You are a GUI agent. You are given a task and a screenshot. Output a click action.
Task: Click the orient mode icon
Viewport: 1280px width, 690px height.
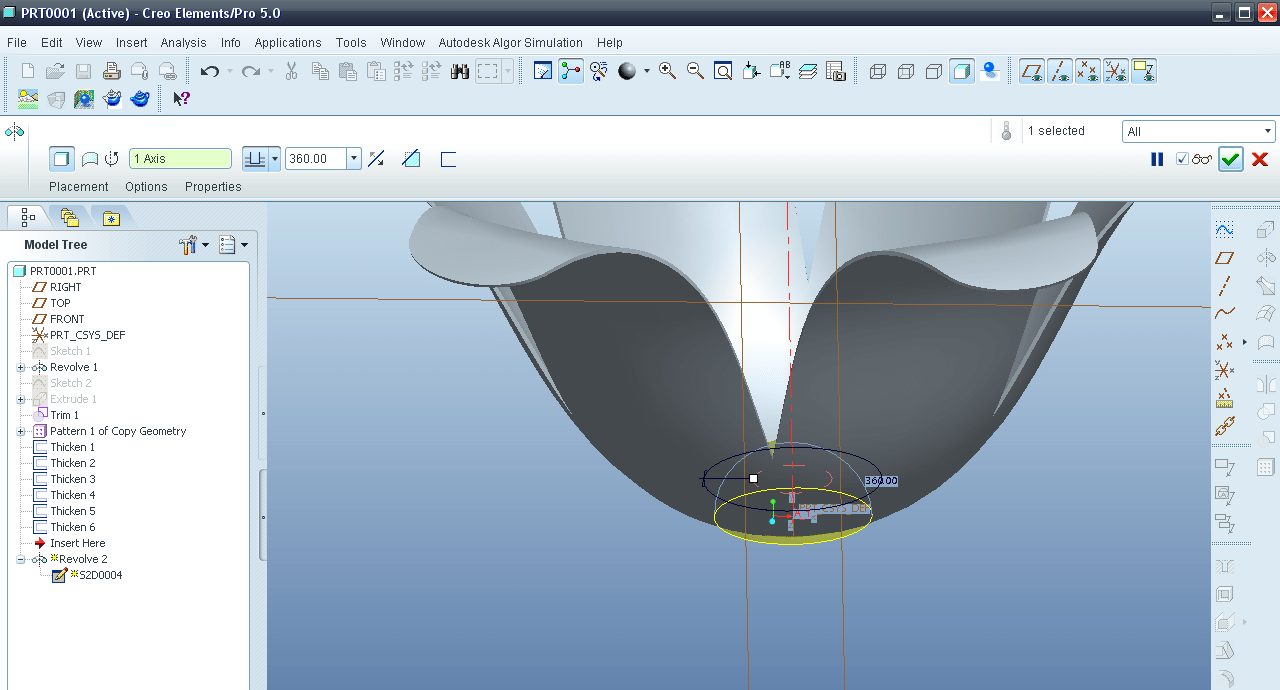[599, 71]
